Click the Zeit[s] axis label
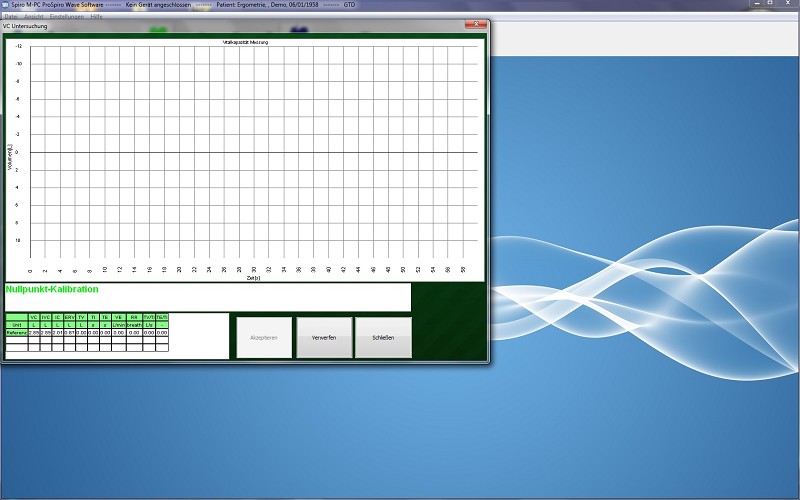 coord(253,278)
